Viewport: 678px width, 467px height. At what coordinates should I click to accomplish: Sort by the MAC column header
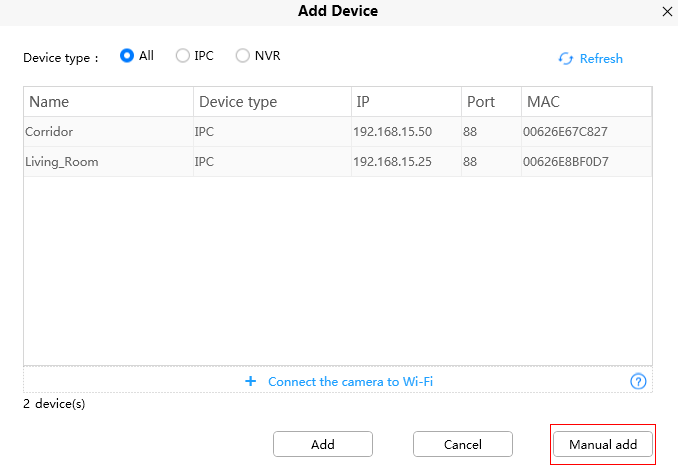click(587, 102)
